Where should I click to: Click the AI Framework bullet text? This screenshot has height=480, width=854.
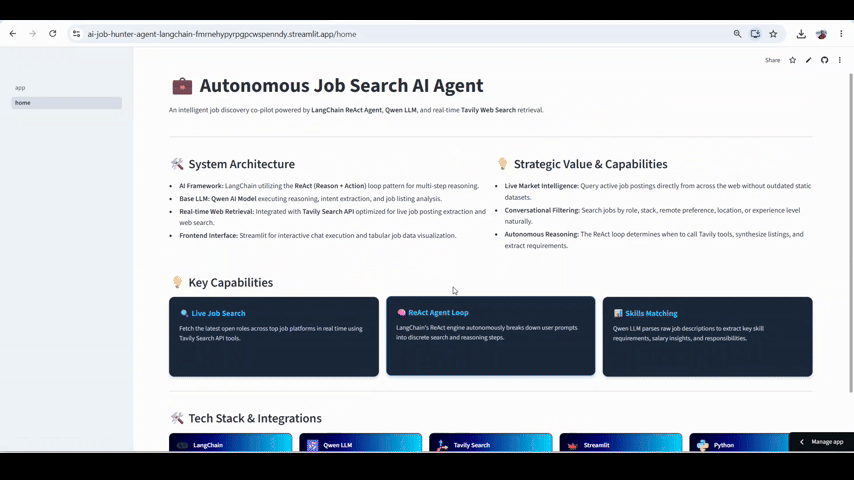(x=329, y=186)
